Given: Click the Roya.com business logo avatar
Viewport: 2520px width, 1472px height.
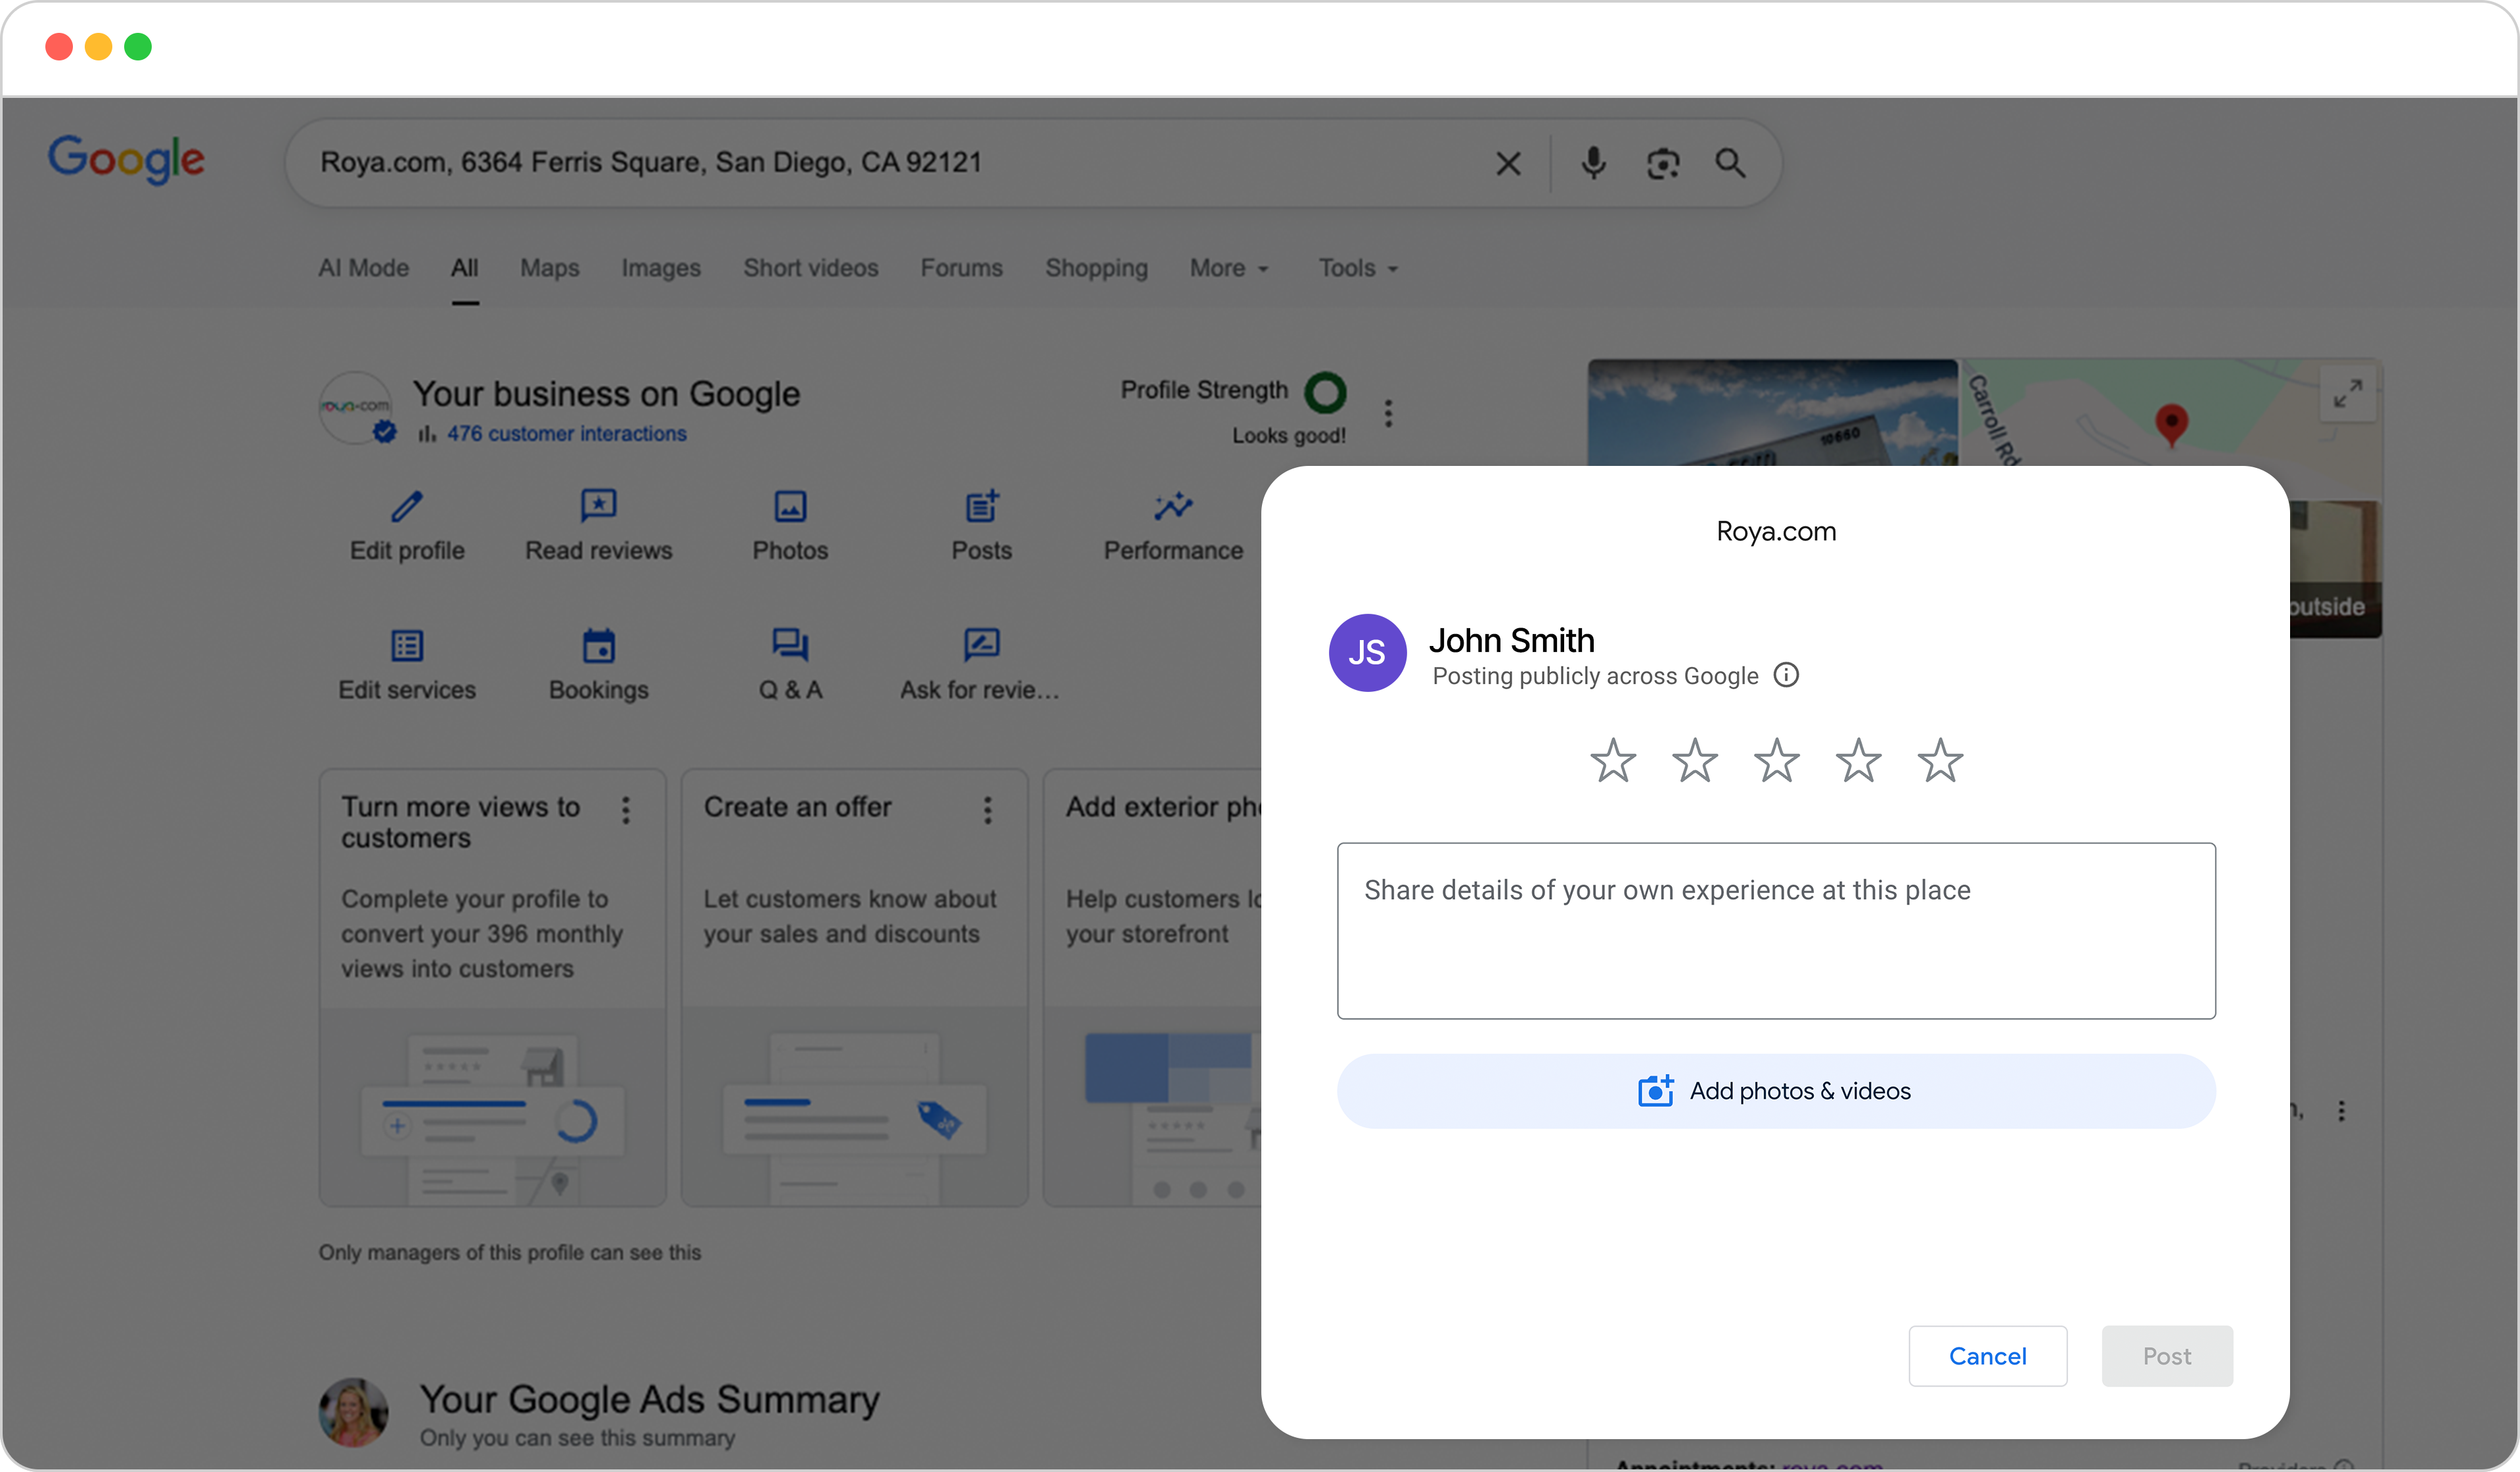Looking at the screenshot, I should [x=355, y=407].
